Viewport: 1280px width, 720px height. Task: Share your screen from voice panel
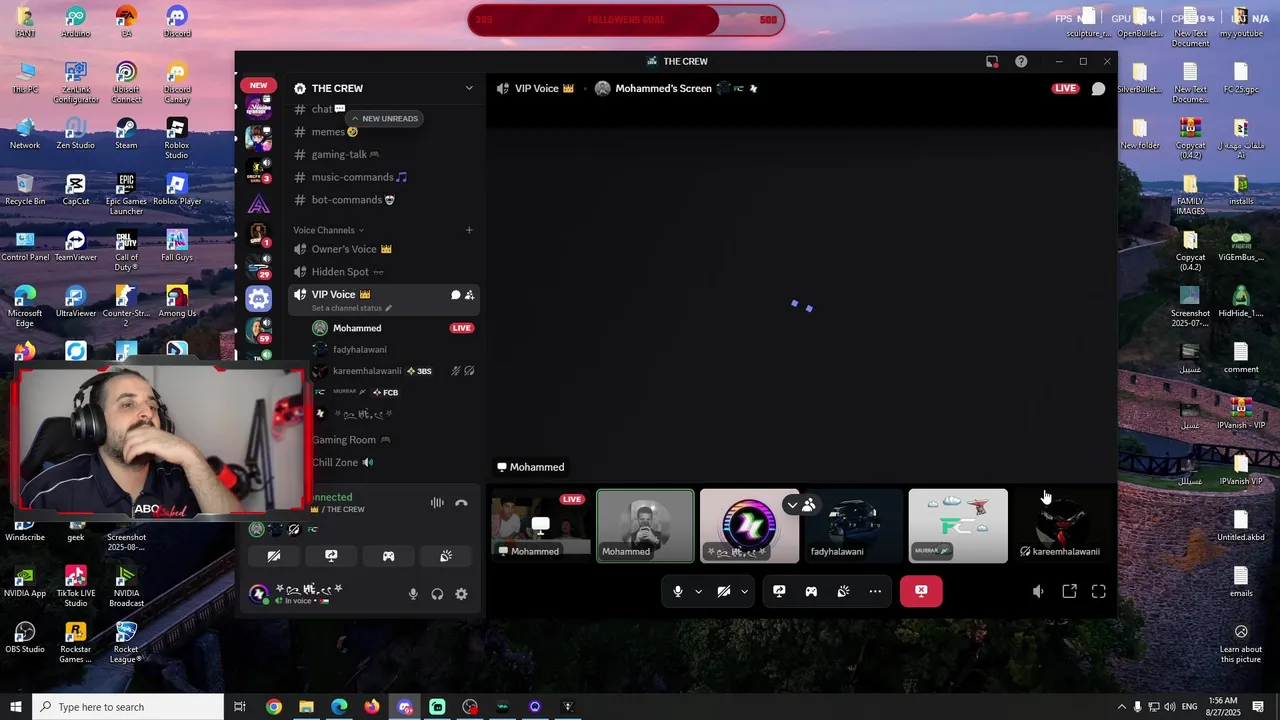(331, 556)
